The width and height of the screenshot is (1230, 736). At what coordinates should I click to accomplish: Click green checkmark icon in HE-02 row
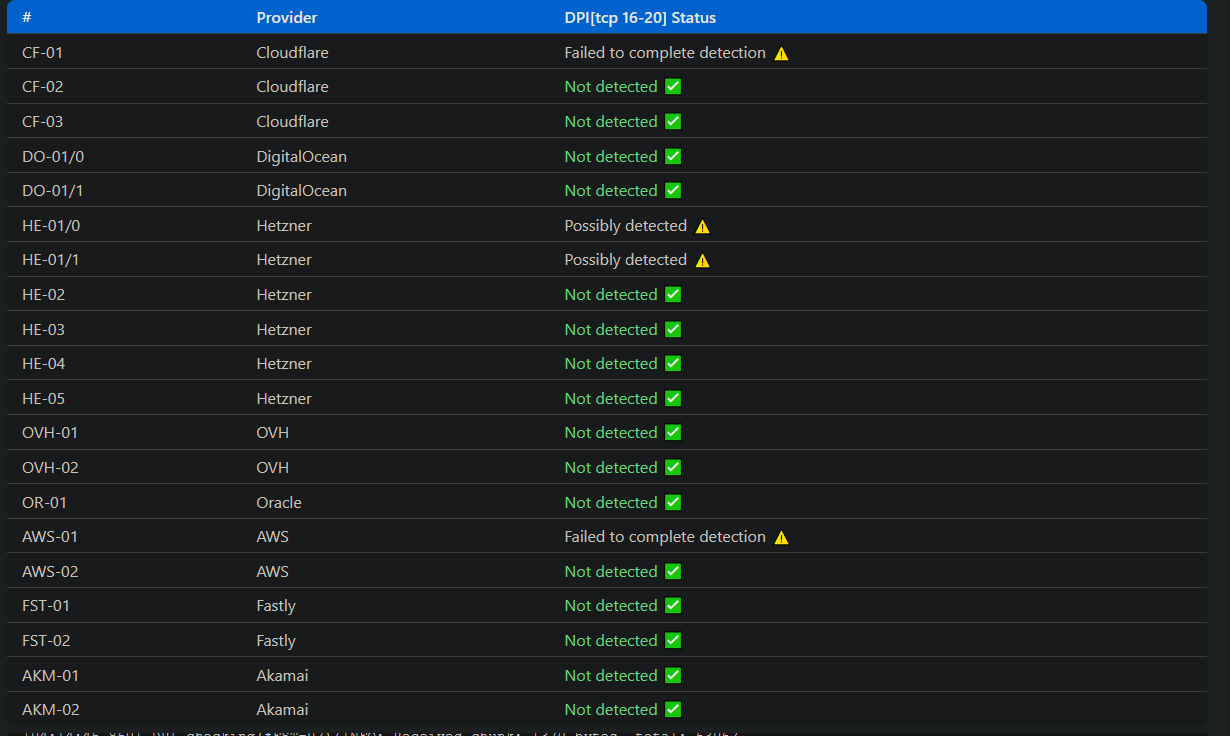click(673, 295)
